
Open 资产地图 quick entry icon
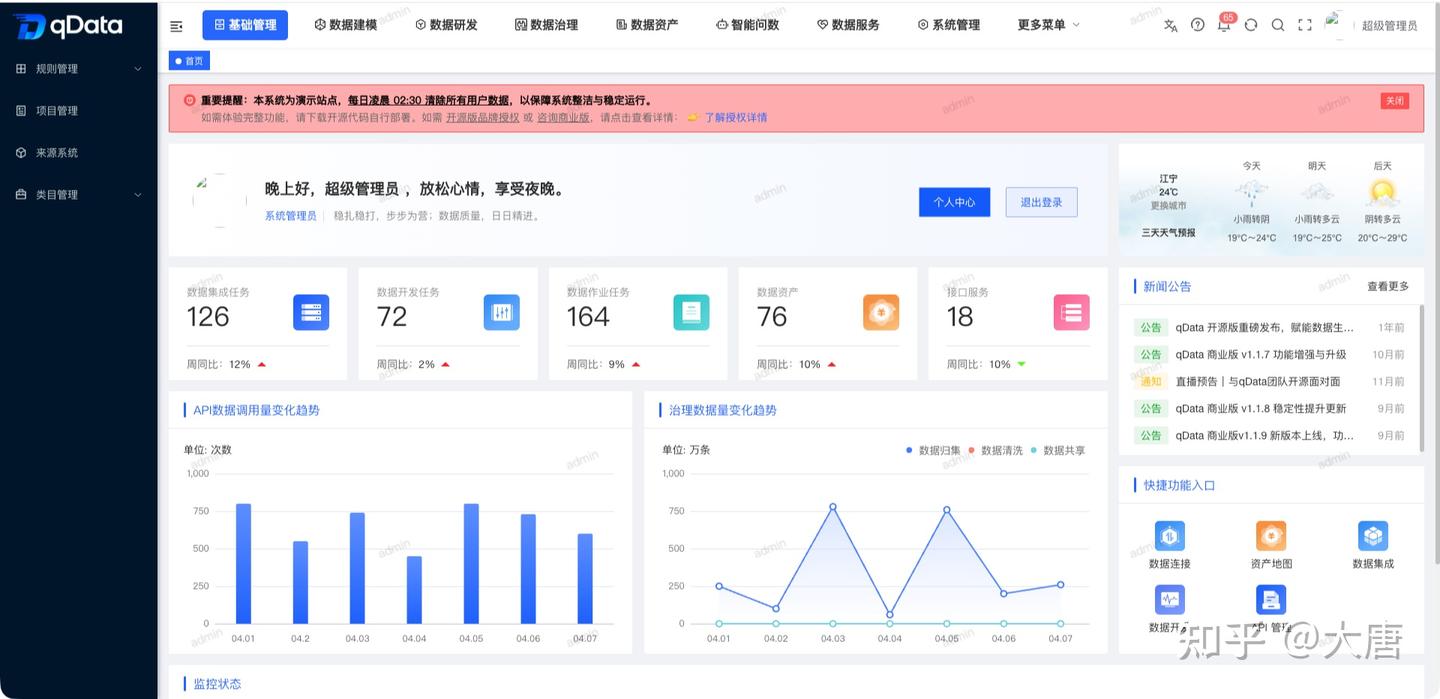pyautogui.click(x=1271, y=536)
